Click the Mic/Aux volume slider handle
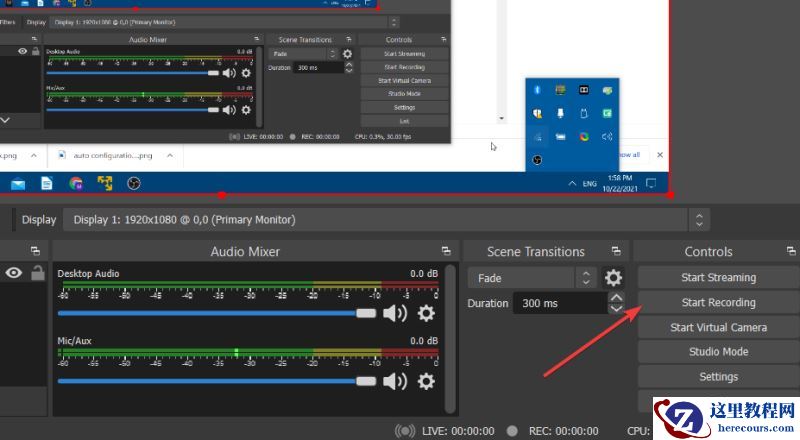 (366, 381)
